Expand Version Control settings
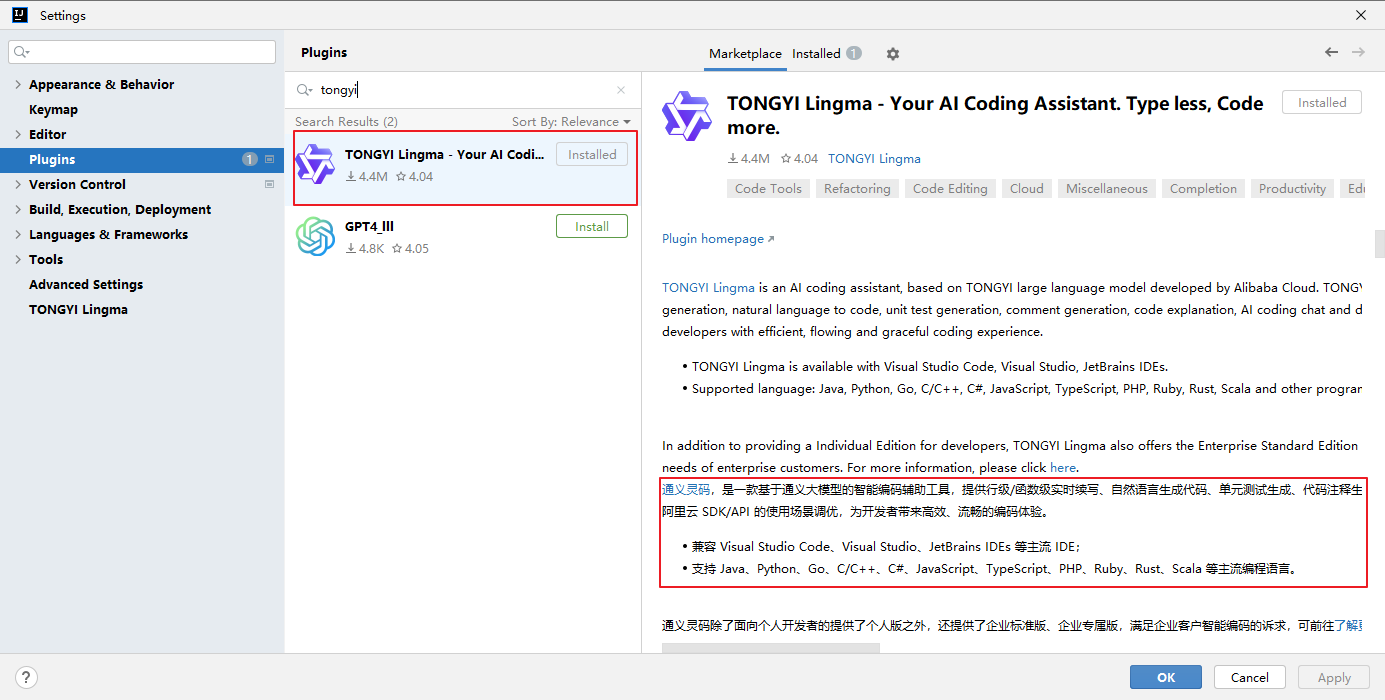 coord(18,185)
